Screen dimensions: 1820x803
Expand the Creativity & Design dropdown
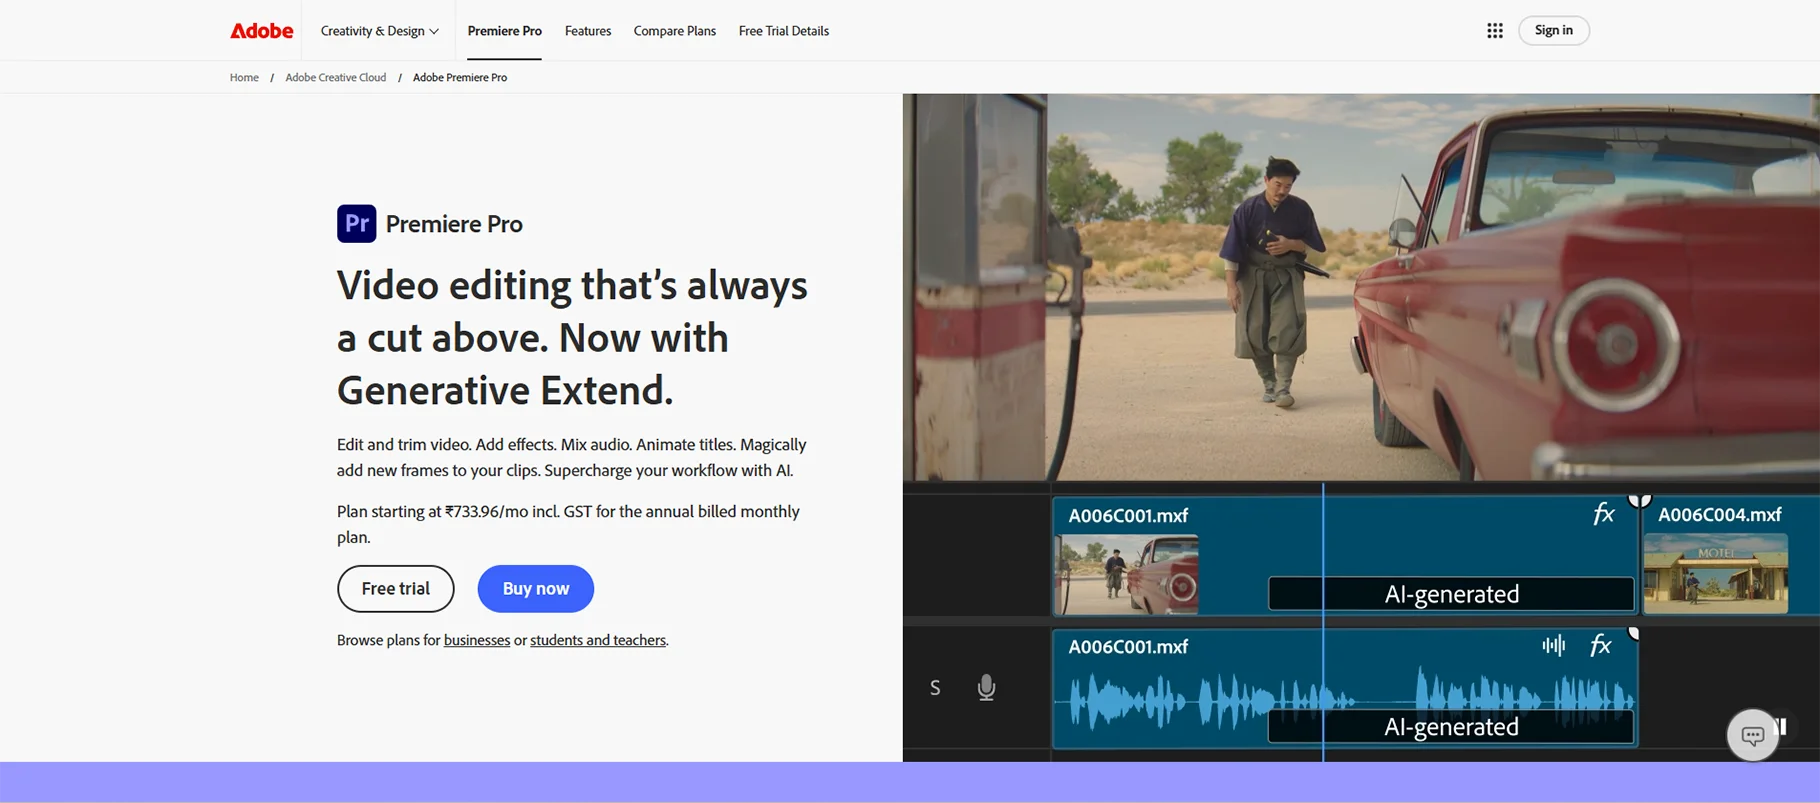(379, 31)
